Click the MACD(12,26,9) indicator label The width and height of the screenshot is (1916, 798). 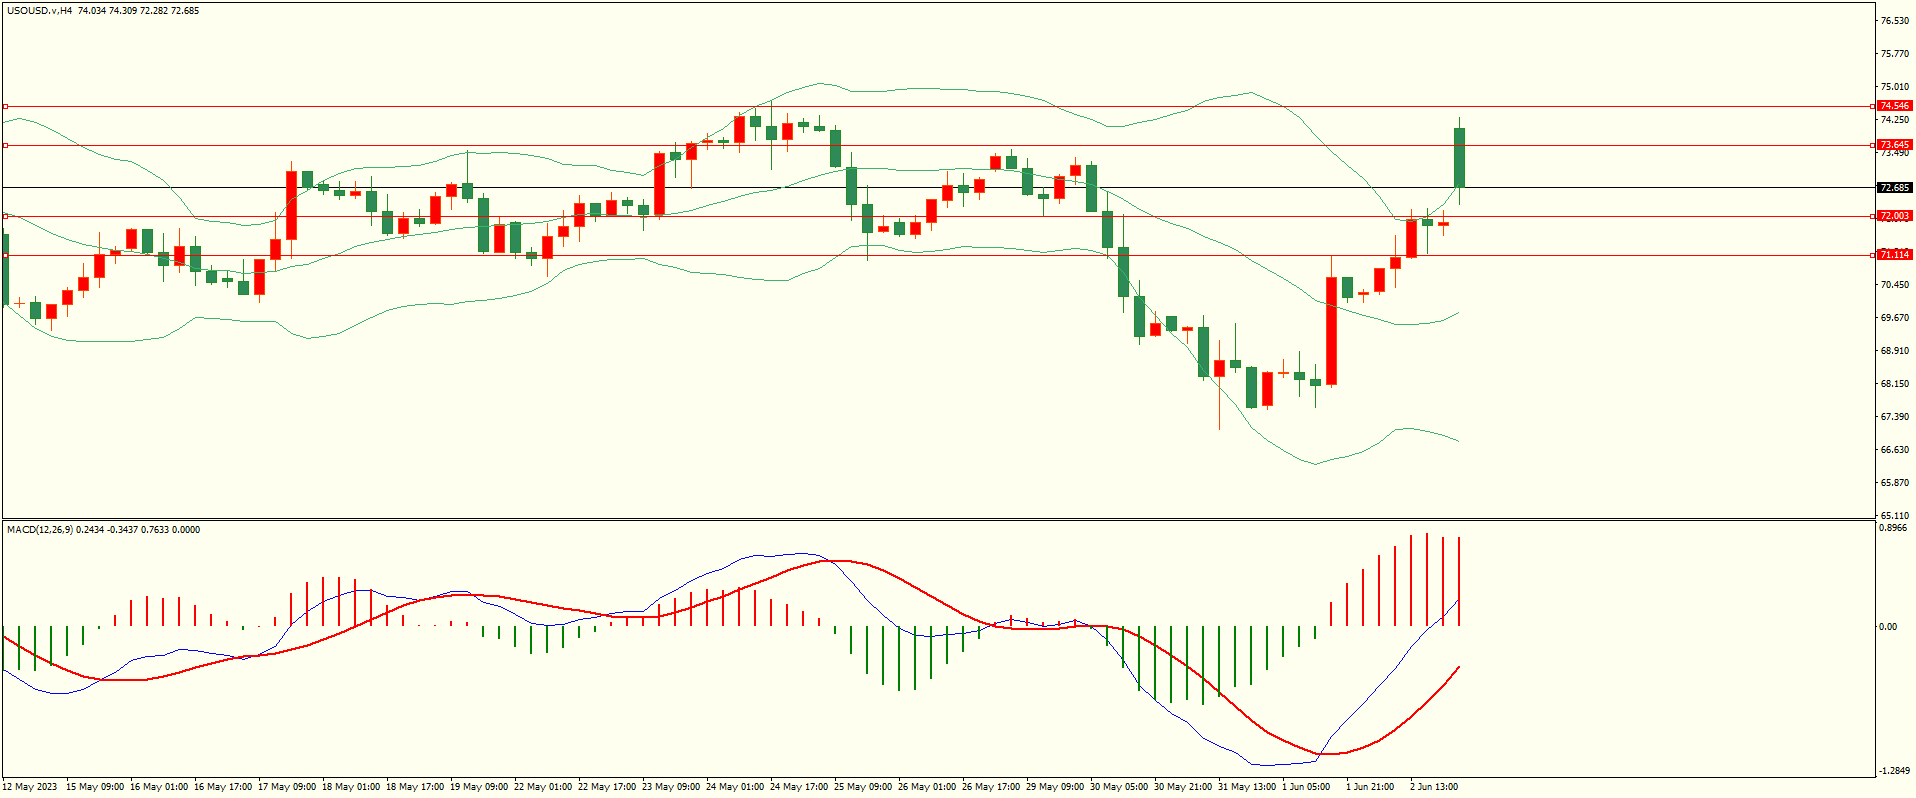(39, 530)
